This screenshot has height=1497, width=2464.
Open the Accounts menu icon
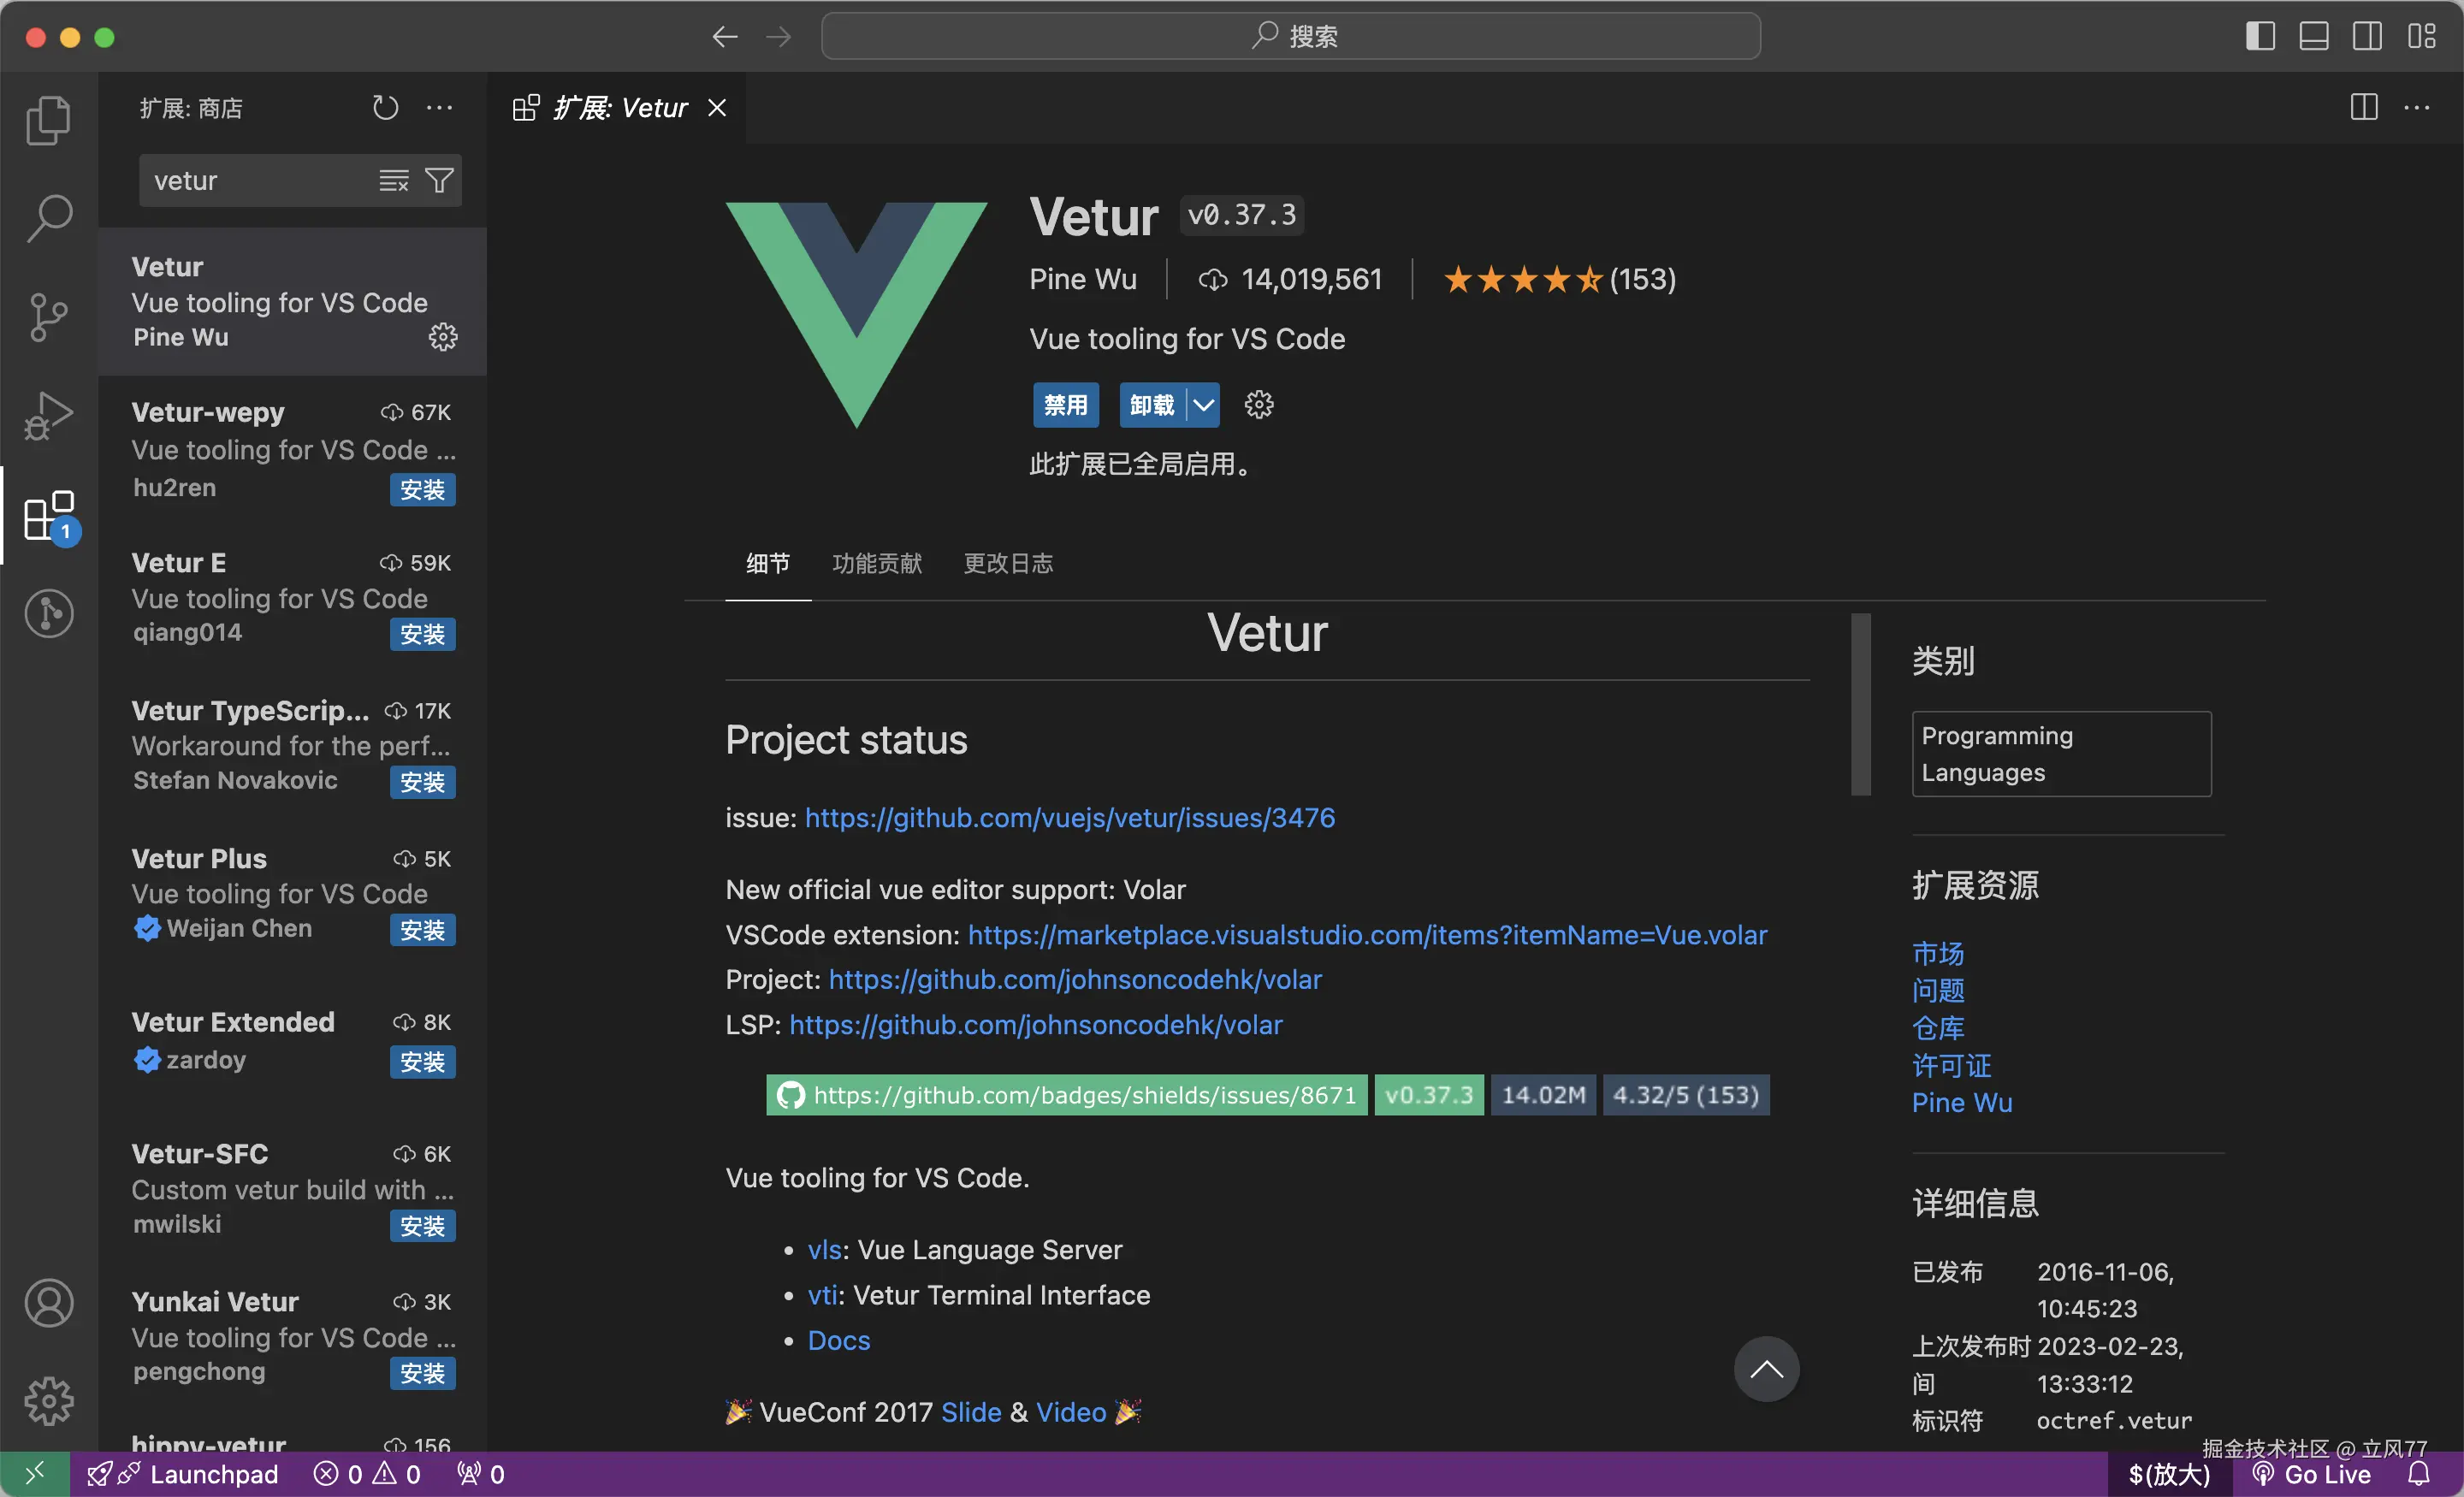[x=49, y=1303]
